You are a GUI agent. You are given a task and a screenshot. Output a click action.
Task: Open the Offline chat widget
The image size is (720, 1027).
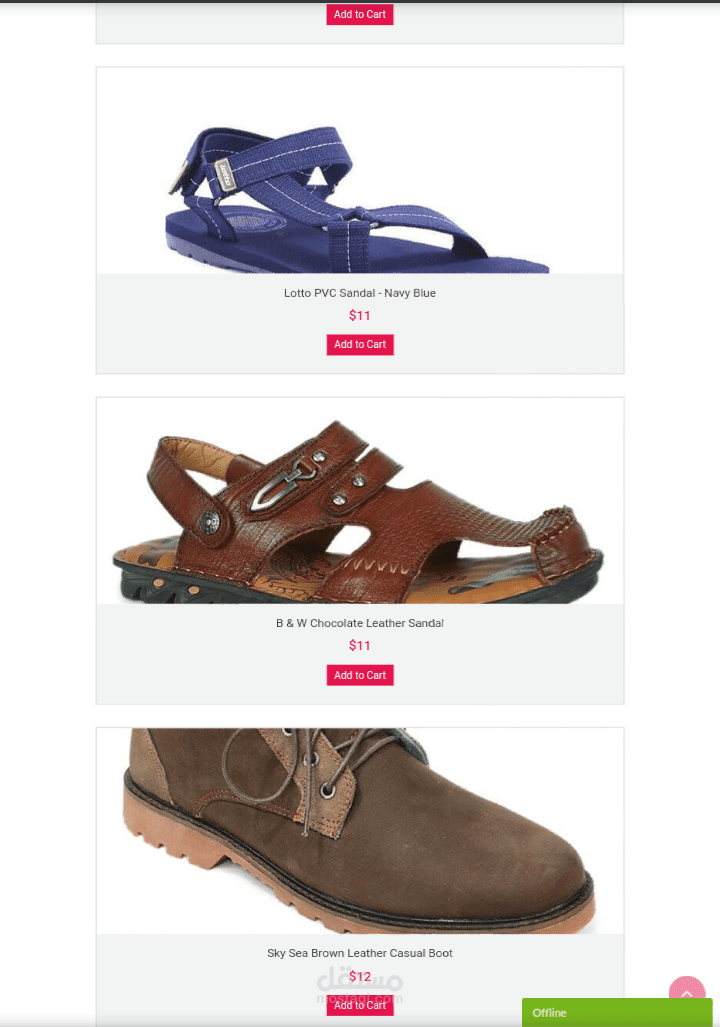point(616,1012)
